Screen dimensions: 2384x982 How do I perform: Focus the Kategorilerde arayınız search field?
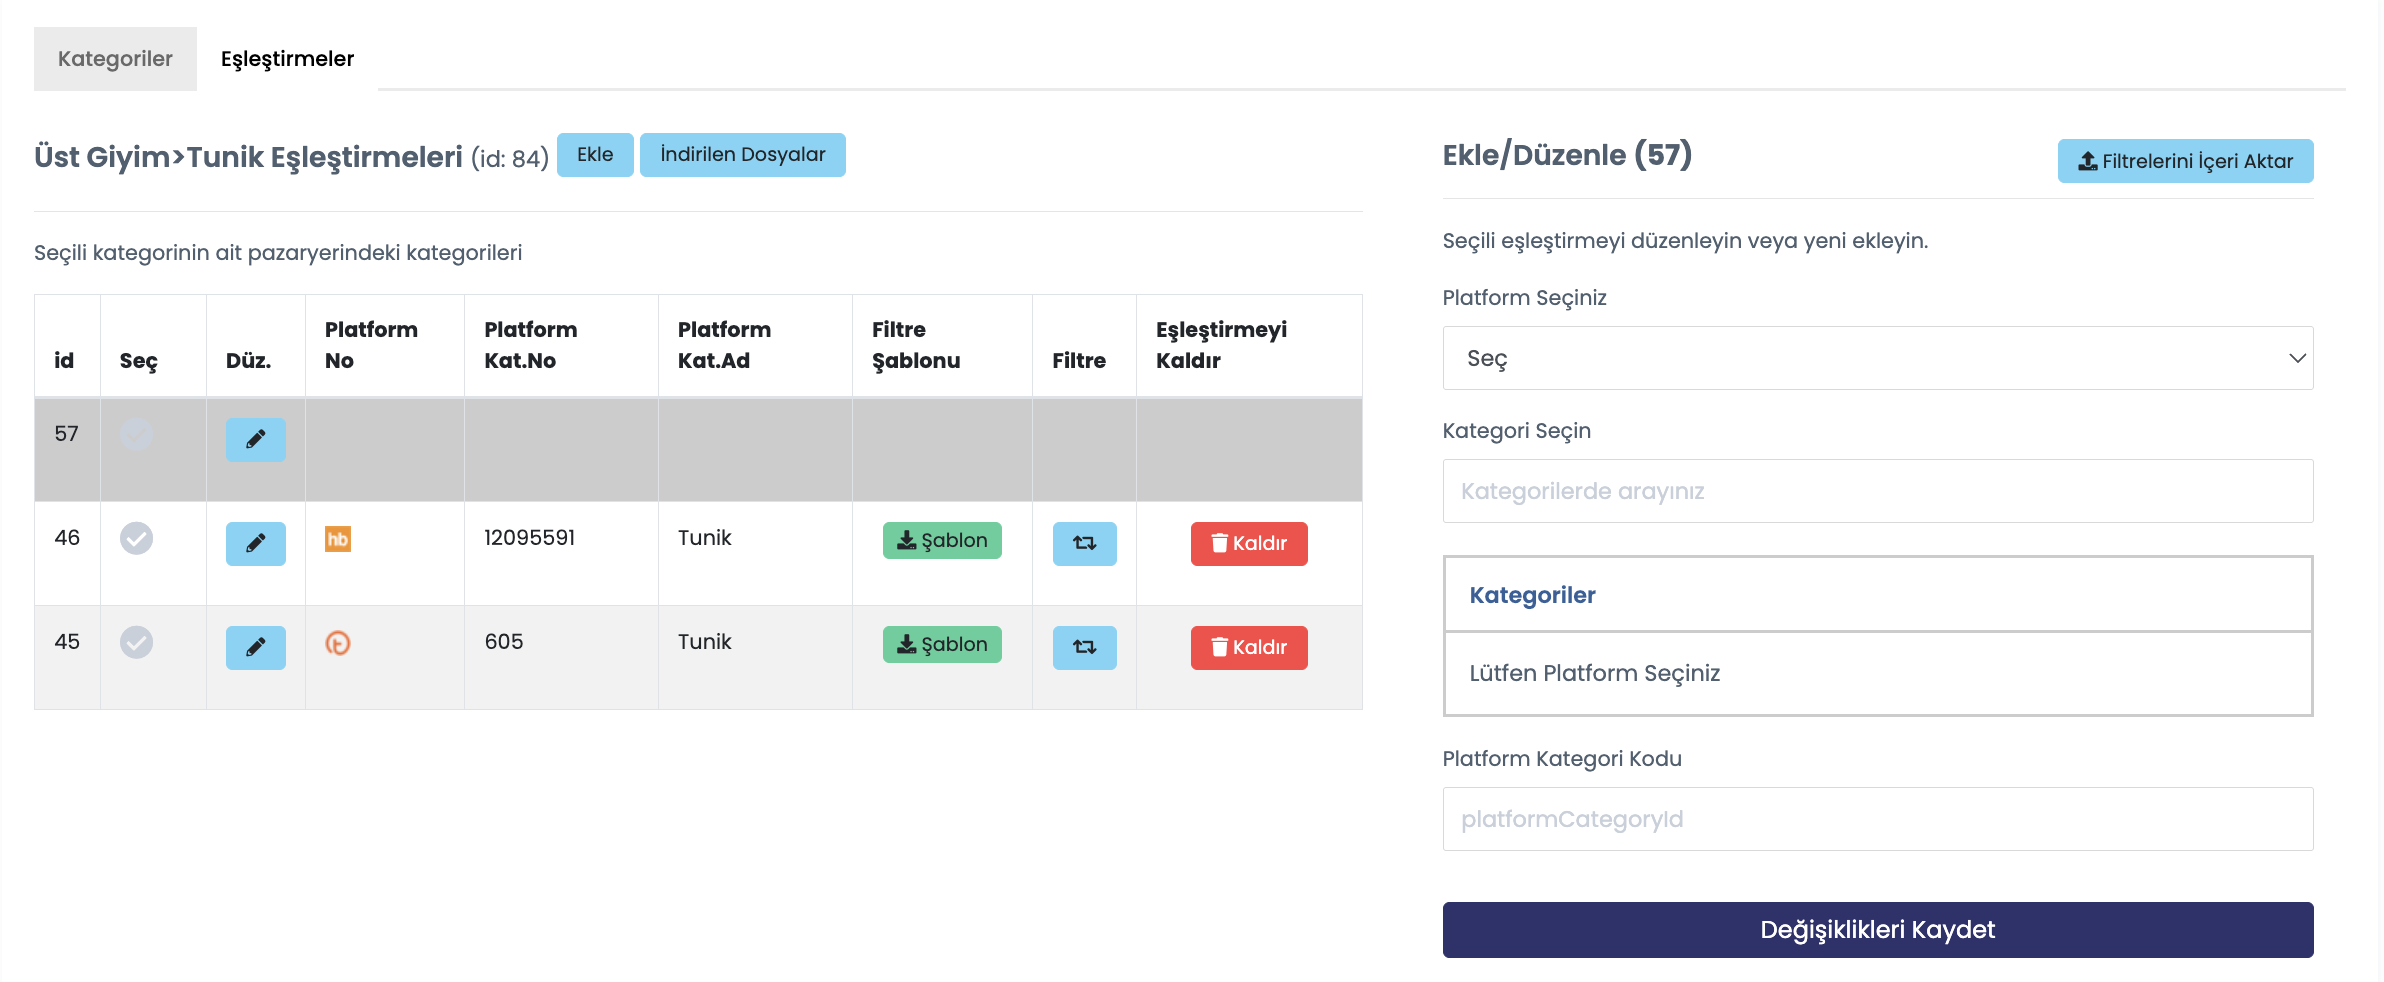[x=1877, y=491]
